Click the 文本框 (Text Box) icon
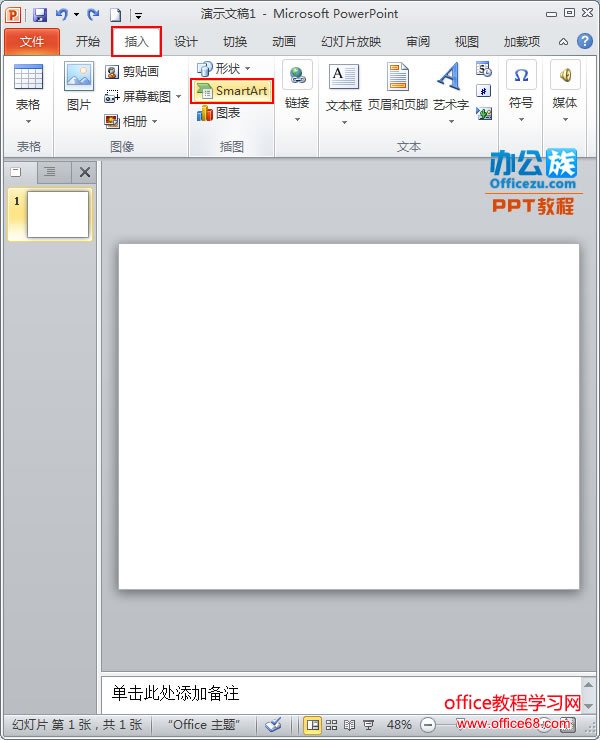Viewport: 600px width, 740px height. 344,76
